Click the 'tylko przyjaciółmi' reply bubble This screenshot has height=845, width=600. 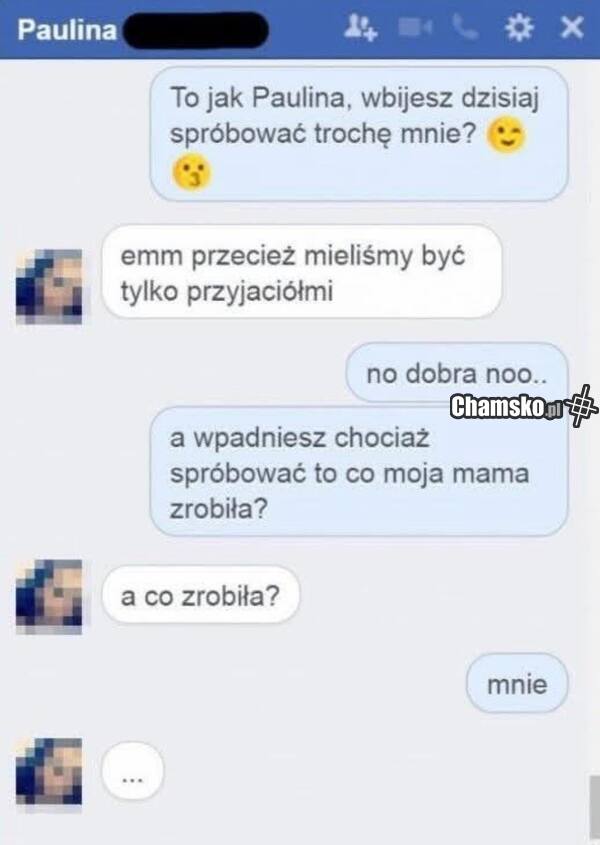click(x=302, y=272)
